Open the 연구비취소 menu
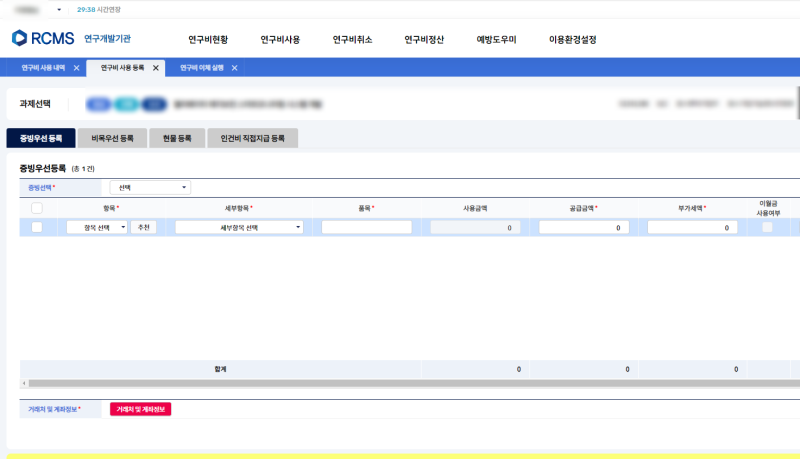Screen dimensions: 800x459 click(353, 40)
